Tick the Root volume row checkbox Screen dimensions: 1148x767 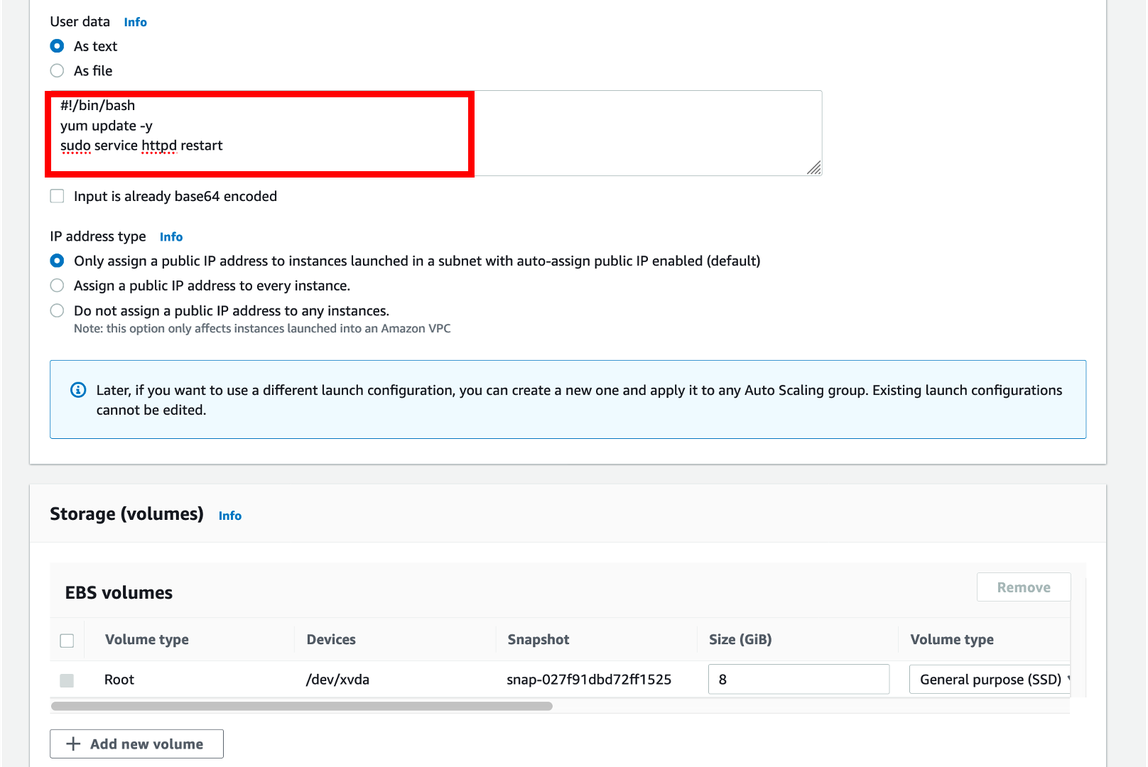click(x=67, y=680)
